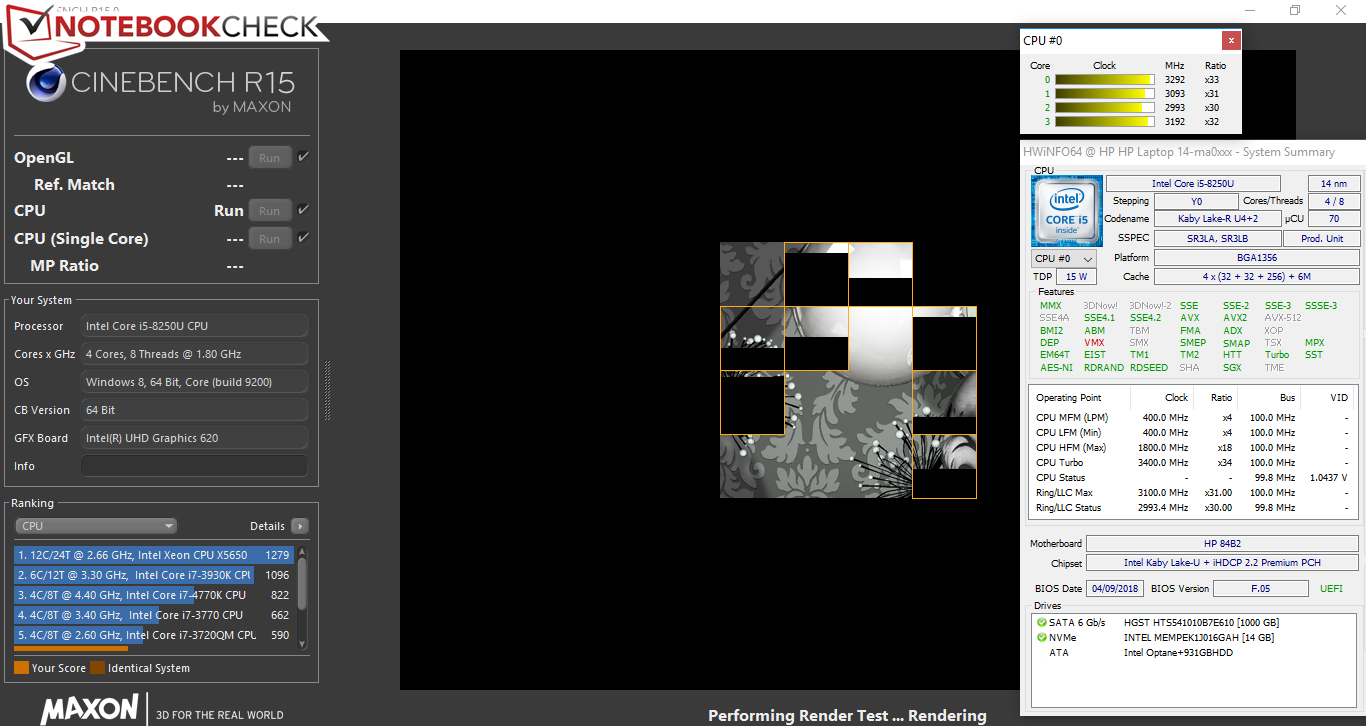Click the Core 3 clock bar
Image resolution: width=1366 pixels, height=726 pixels.
click(x=1105, y=122)
